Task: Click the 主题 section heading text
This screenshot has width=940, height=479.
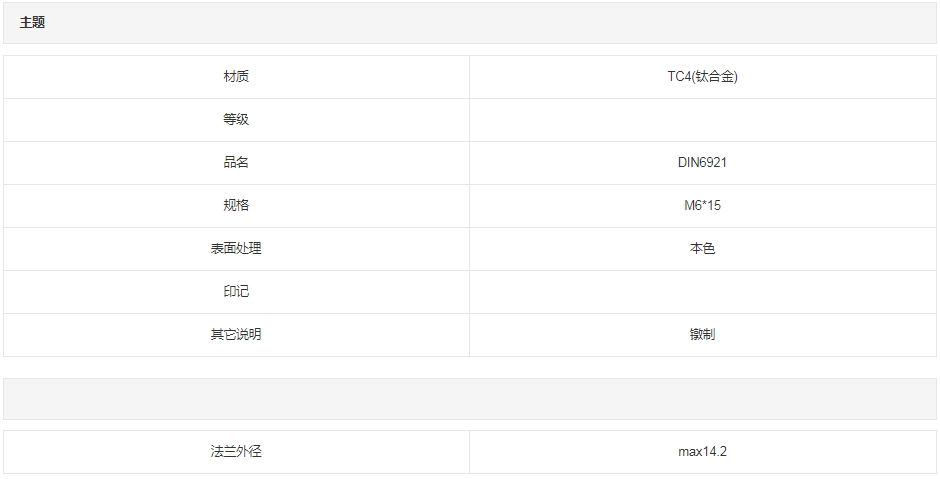Action: point(32,22)
